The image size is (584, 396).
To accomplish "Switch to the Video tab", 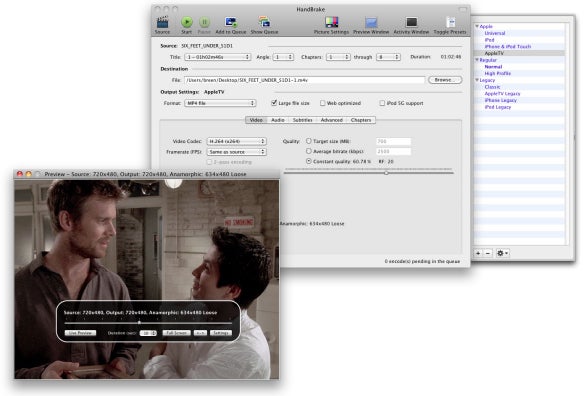I will [256, 120].
